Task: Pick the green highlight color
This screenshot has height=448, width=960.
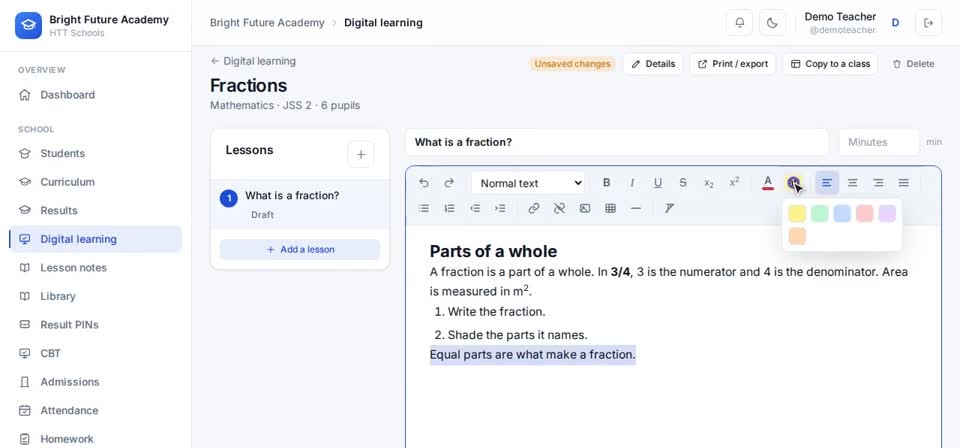Action: point(819,214)
